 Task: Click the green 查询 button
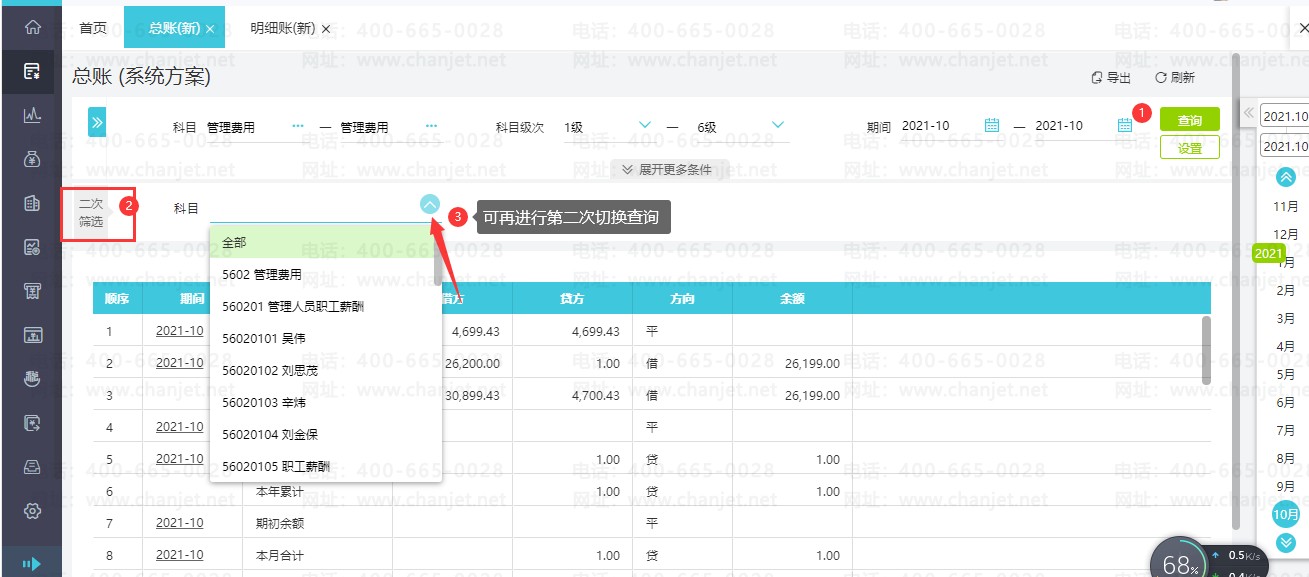[1190, 120]
